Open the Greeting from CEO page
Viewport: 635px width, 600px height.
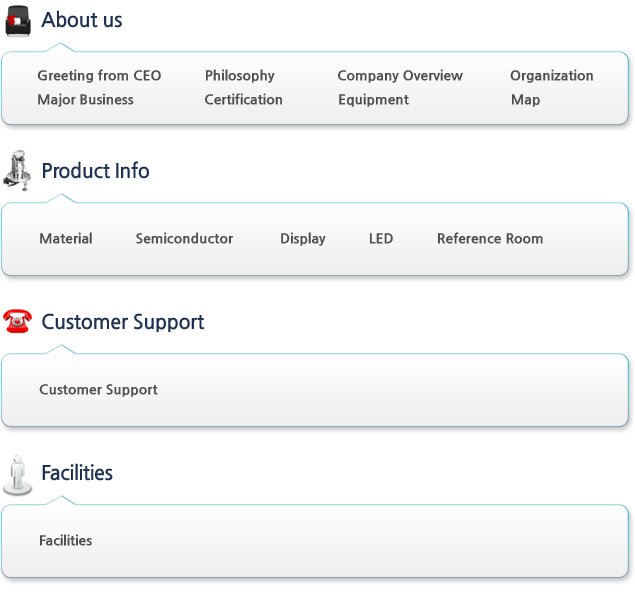(x=99, y=76)
